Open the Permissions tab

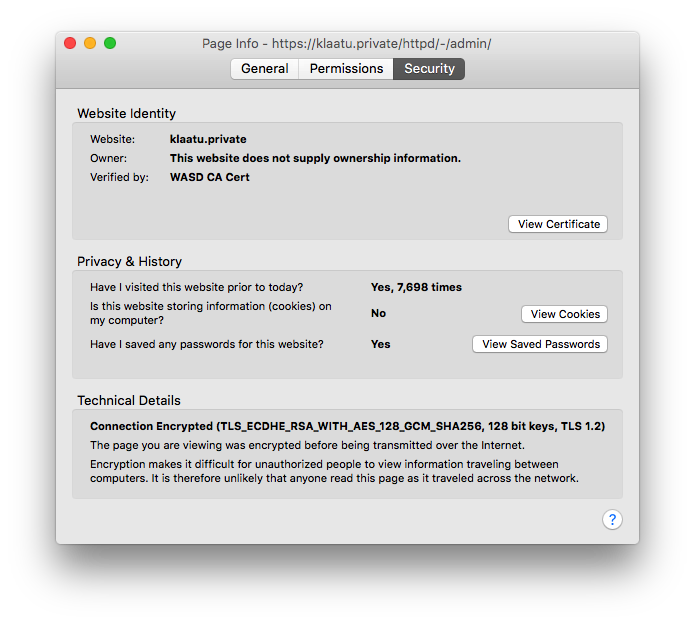click(346, 69)
